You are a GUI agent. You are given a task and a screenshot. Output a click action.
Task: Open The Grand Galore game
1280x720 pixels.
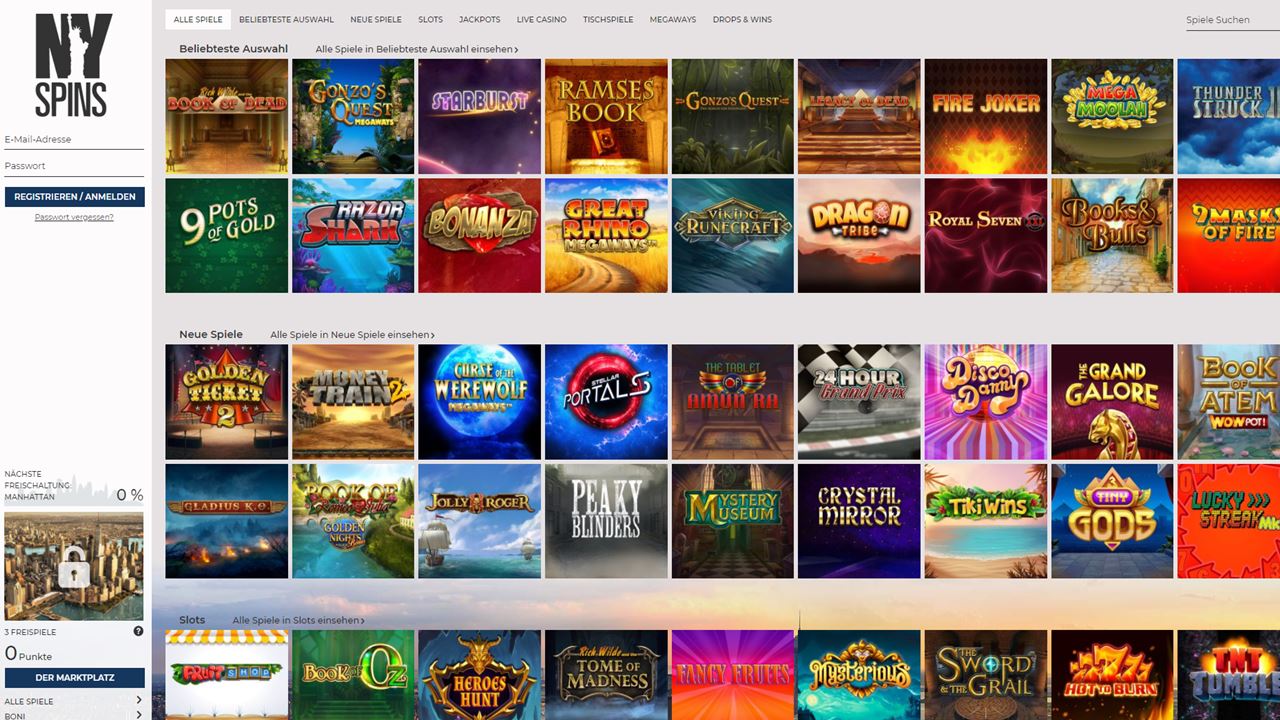[x=1112, y=402]
